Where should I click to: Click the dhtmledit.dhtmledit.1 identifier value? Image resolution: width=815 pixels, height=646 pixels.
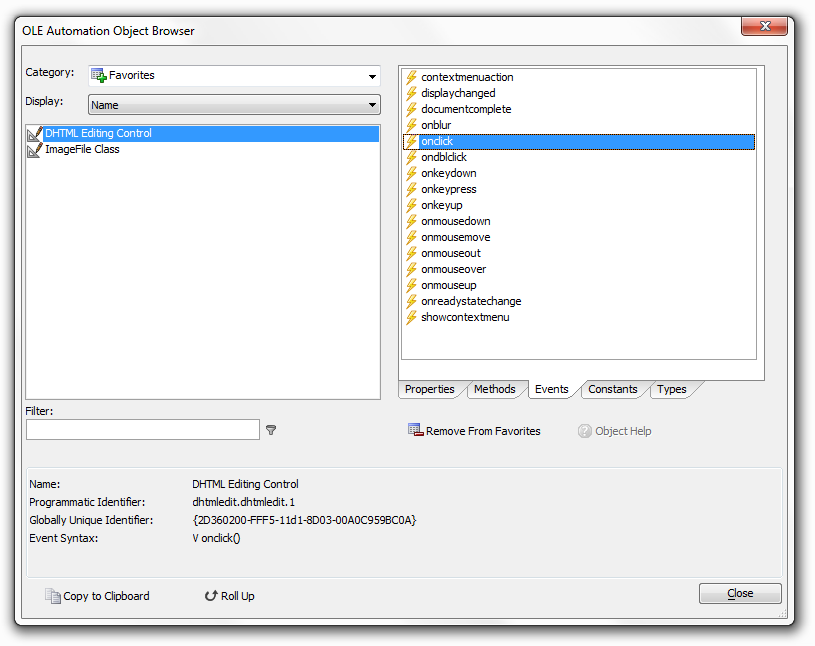point(243,503)
